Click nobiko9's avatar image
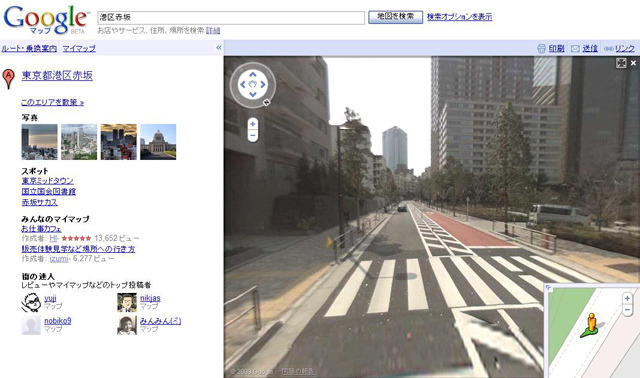The width and height of the screenshot is (640, 378). click(31, 325)
